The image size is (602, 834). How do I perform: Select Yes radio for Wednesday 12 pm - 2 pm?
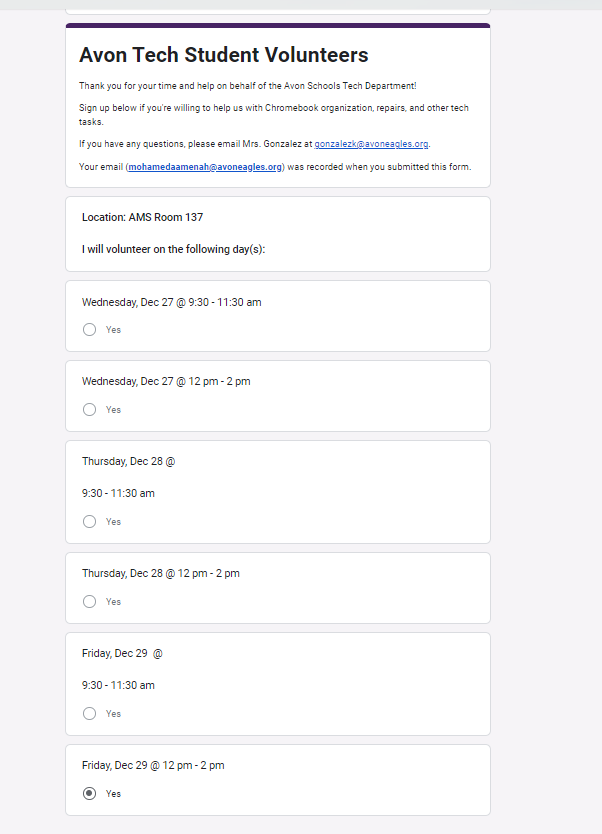90,409
